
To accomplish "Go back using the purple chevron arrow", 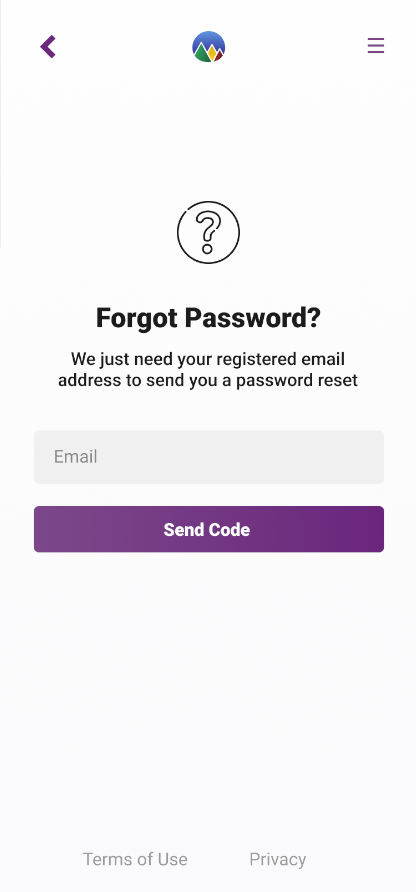I will point(48,47).
